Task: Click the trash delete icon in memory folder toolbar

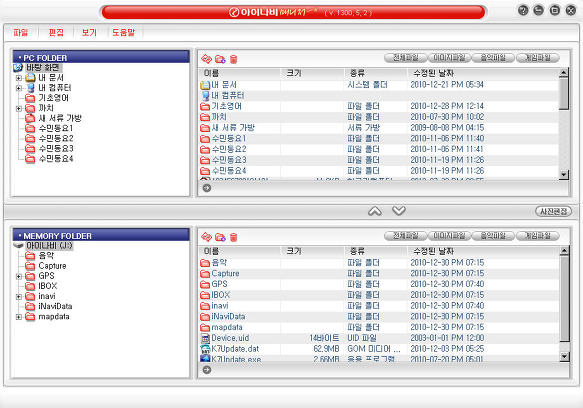Action: tap(233, 237)
